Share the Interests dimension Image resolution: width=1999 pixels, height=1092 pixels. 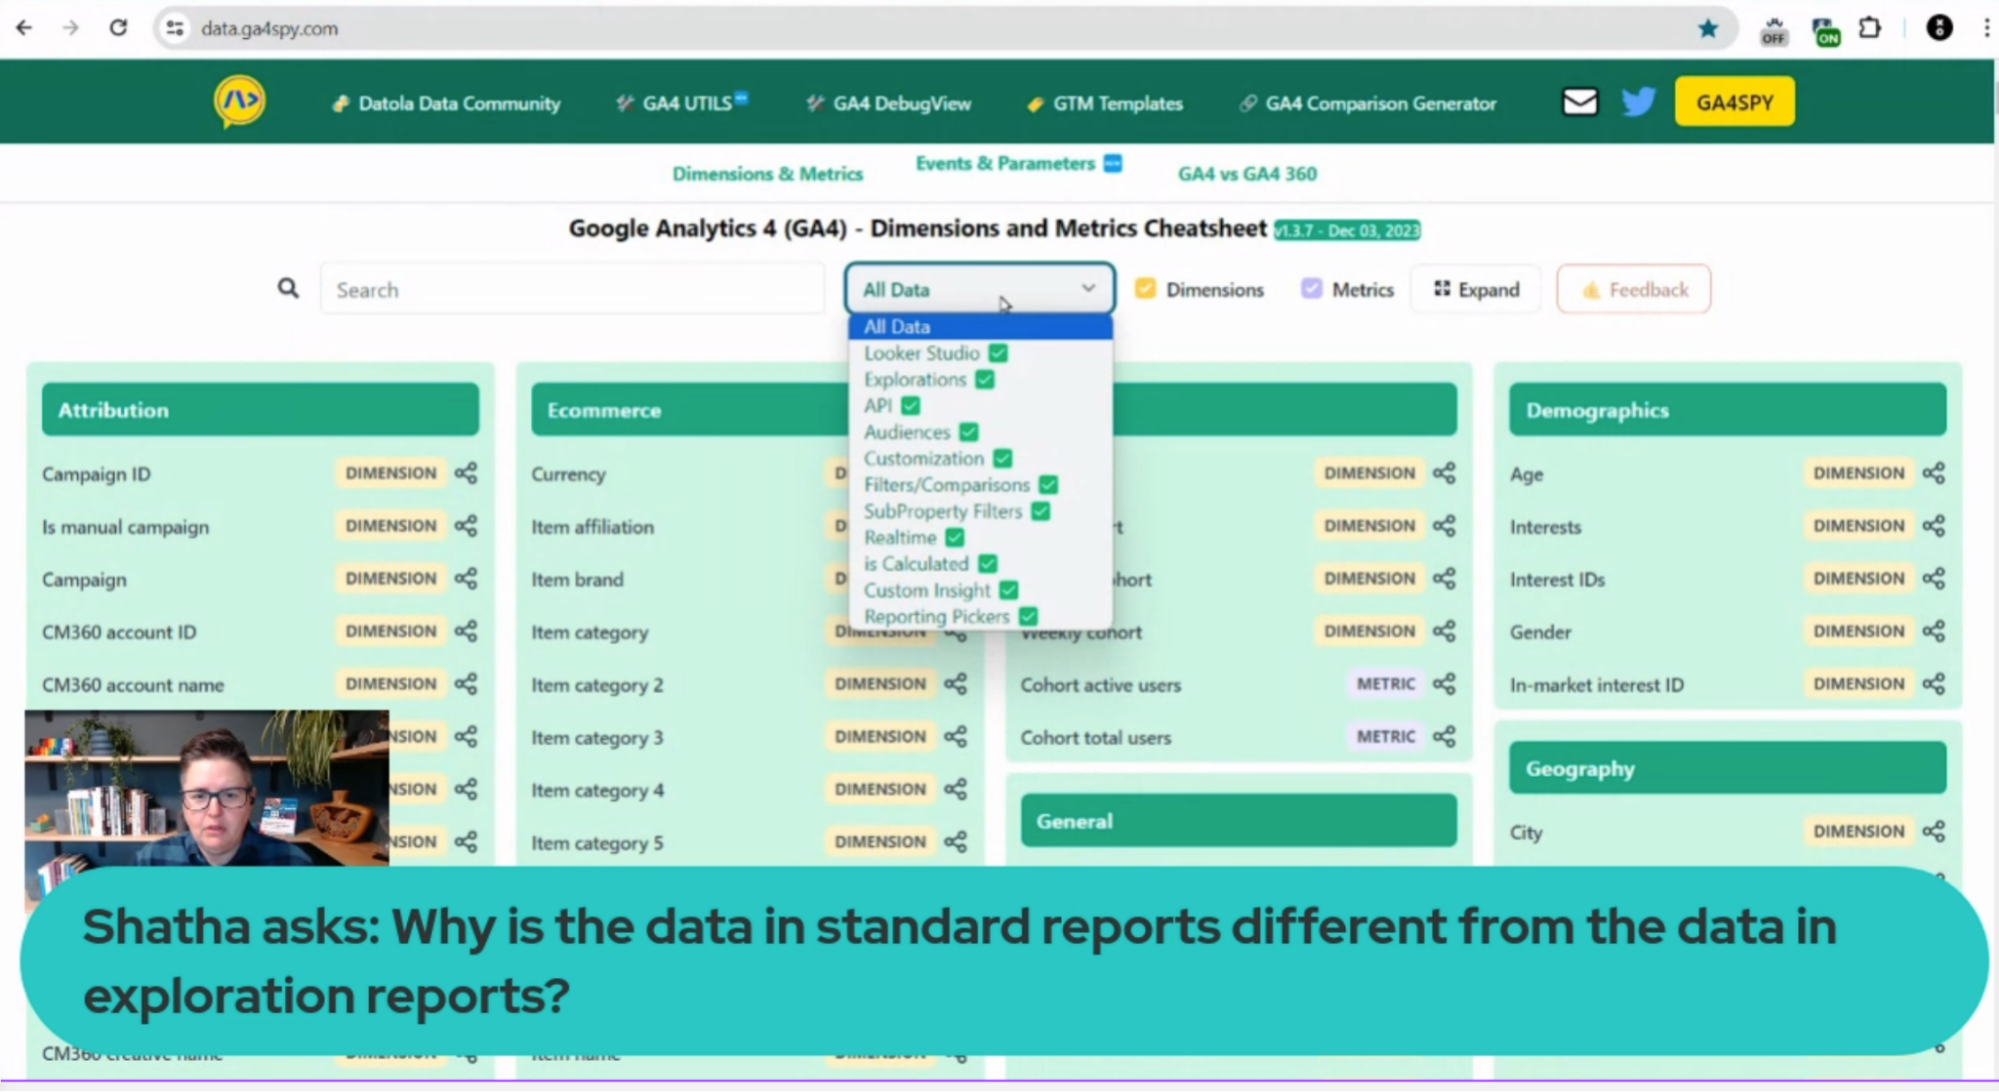1934,526
